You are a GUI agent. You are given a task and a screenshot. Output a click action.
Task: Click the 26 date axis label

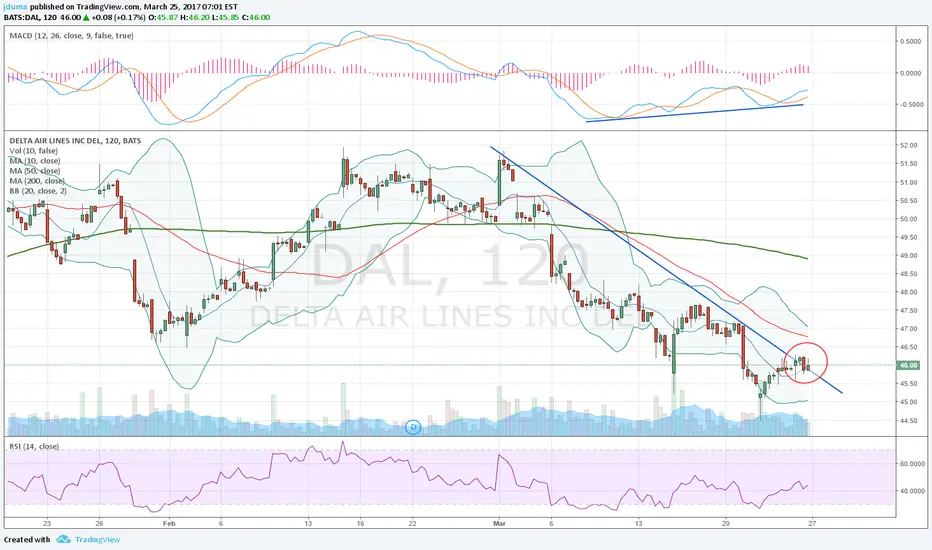(x=99, y=524)
